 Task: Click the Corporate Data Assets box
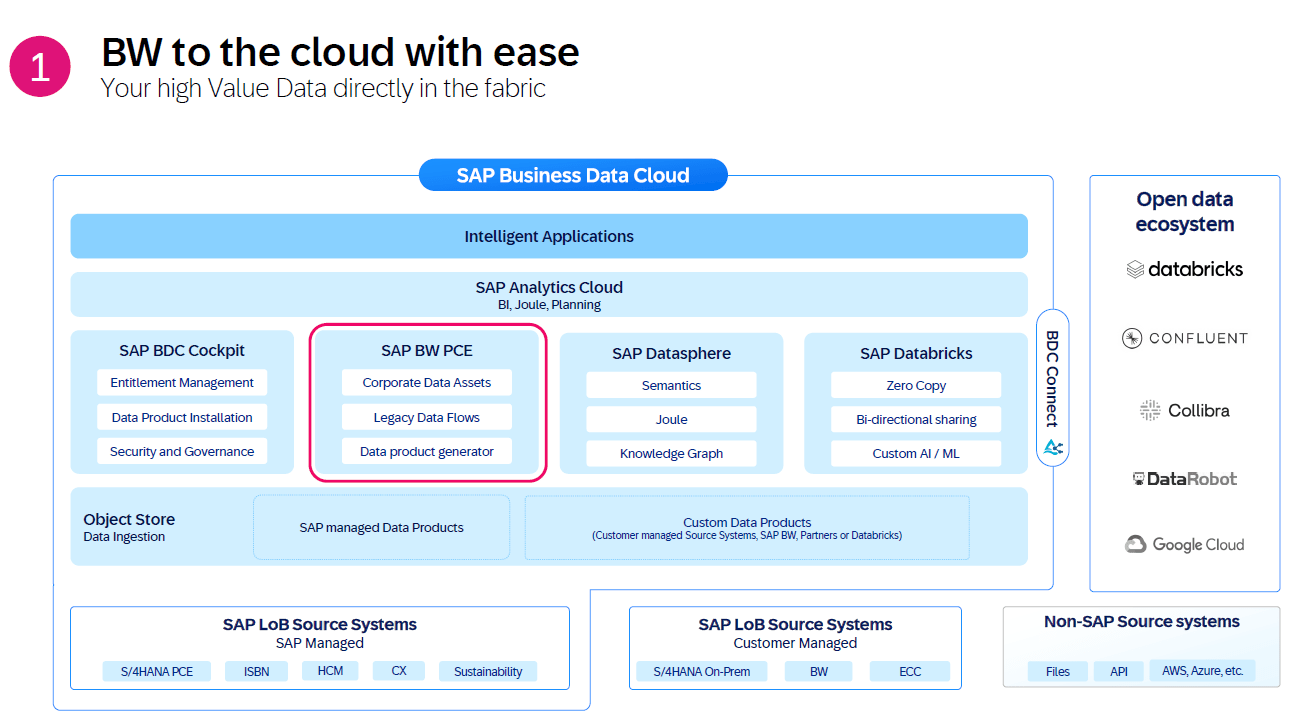[x=427, y=383]
